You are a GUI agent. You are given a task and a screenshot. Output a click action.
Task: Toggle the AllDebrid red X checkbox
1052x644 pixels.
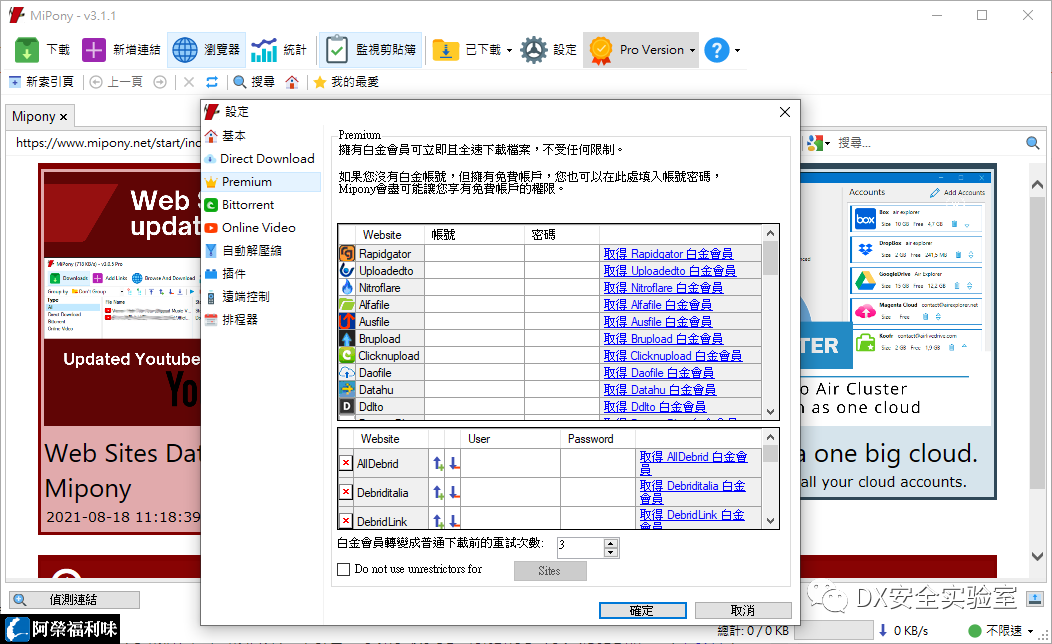point(346,463)
